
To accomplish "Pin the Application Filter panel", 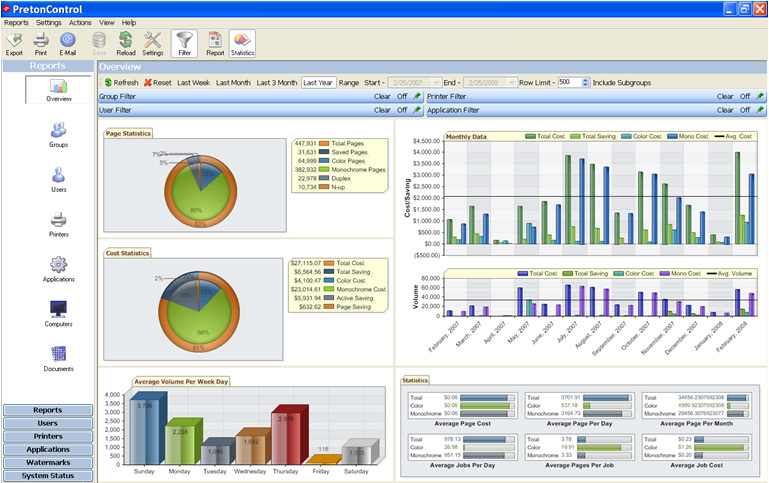I will point(760,110).
